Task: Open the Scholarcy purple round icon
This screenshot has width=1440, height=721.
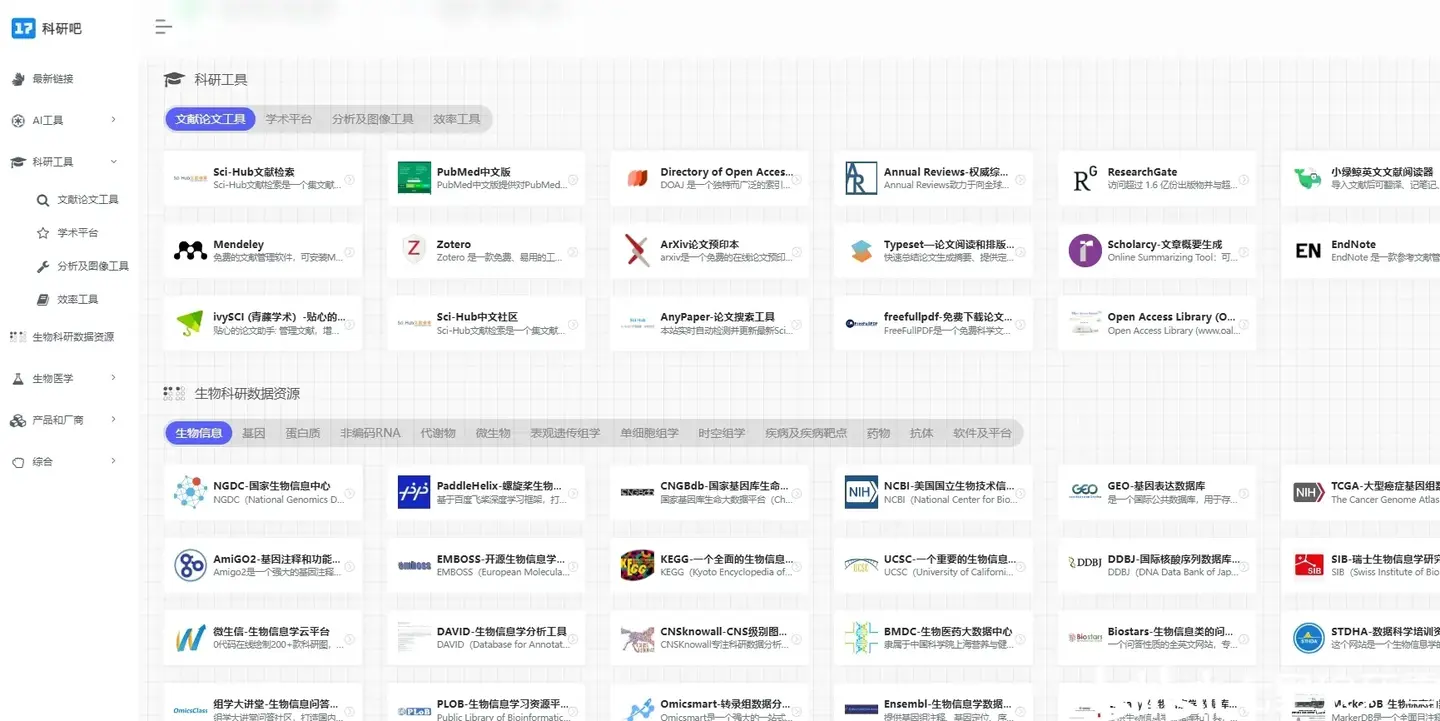Action: 1085,250
